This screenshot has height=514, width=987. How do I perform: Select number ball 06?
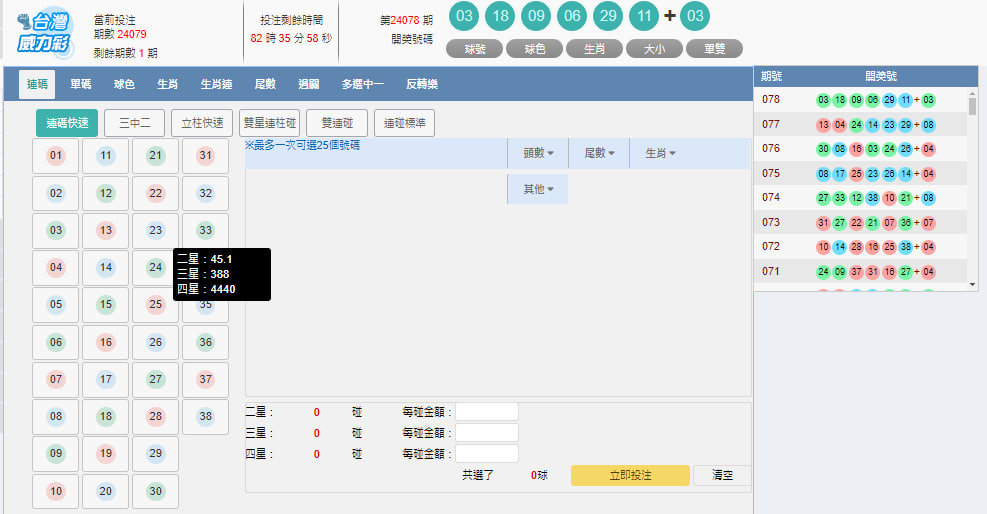[x=56, y=342]
